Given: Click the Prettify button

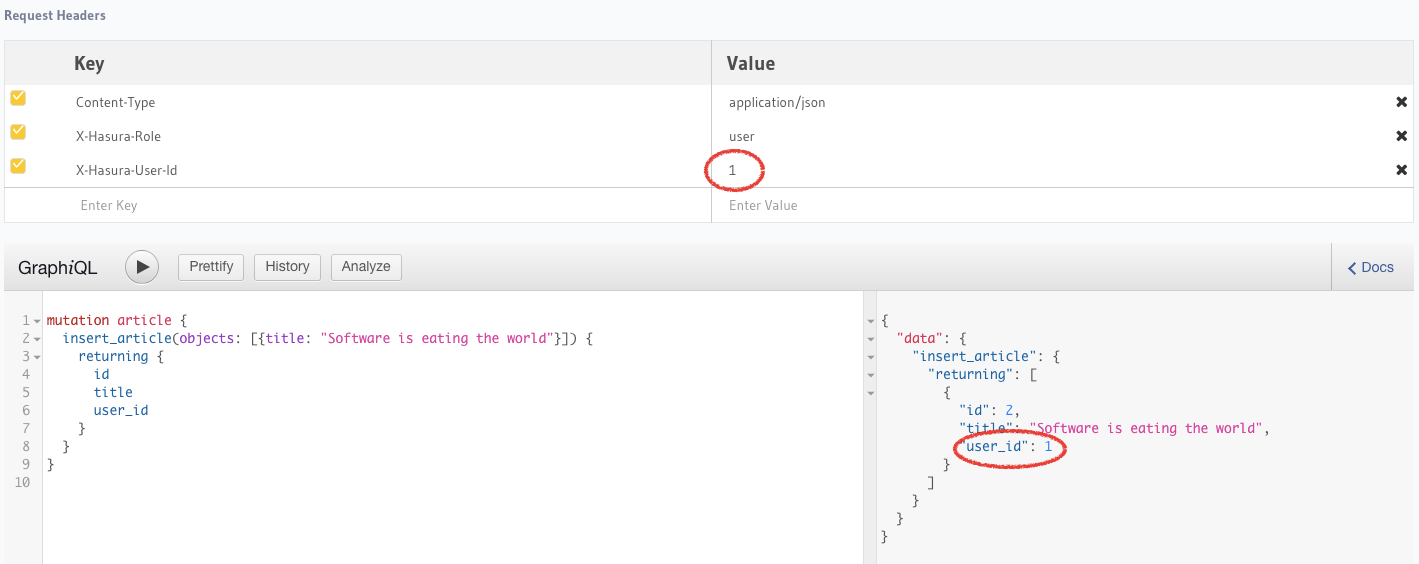Looking at the screenshot, I should pos(211,267).
